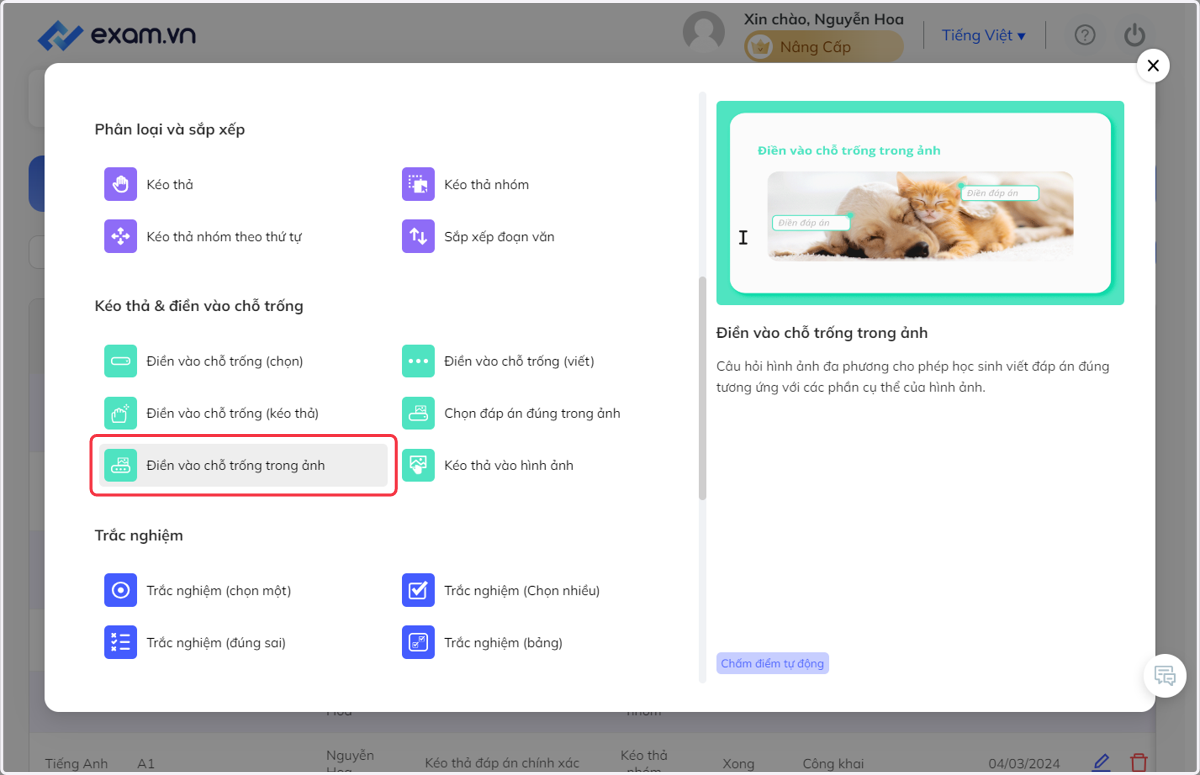This screenshot has height=775, width=1200.
Task: Pick Điền vào chỗ trống (kéo thả) text
Action: 232,413
